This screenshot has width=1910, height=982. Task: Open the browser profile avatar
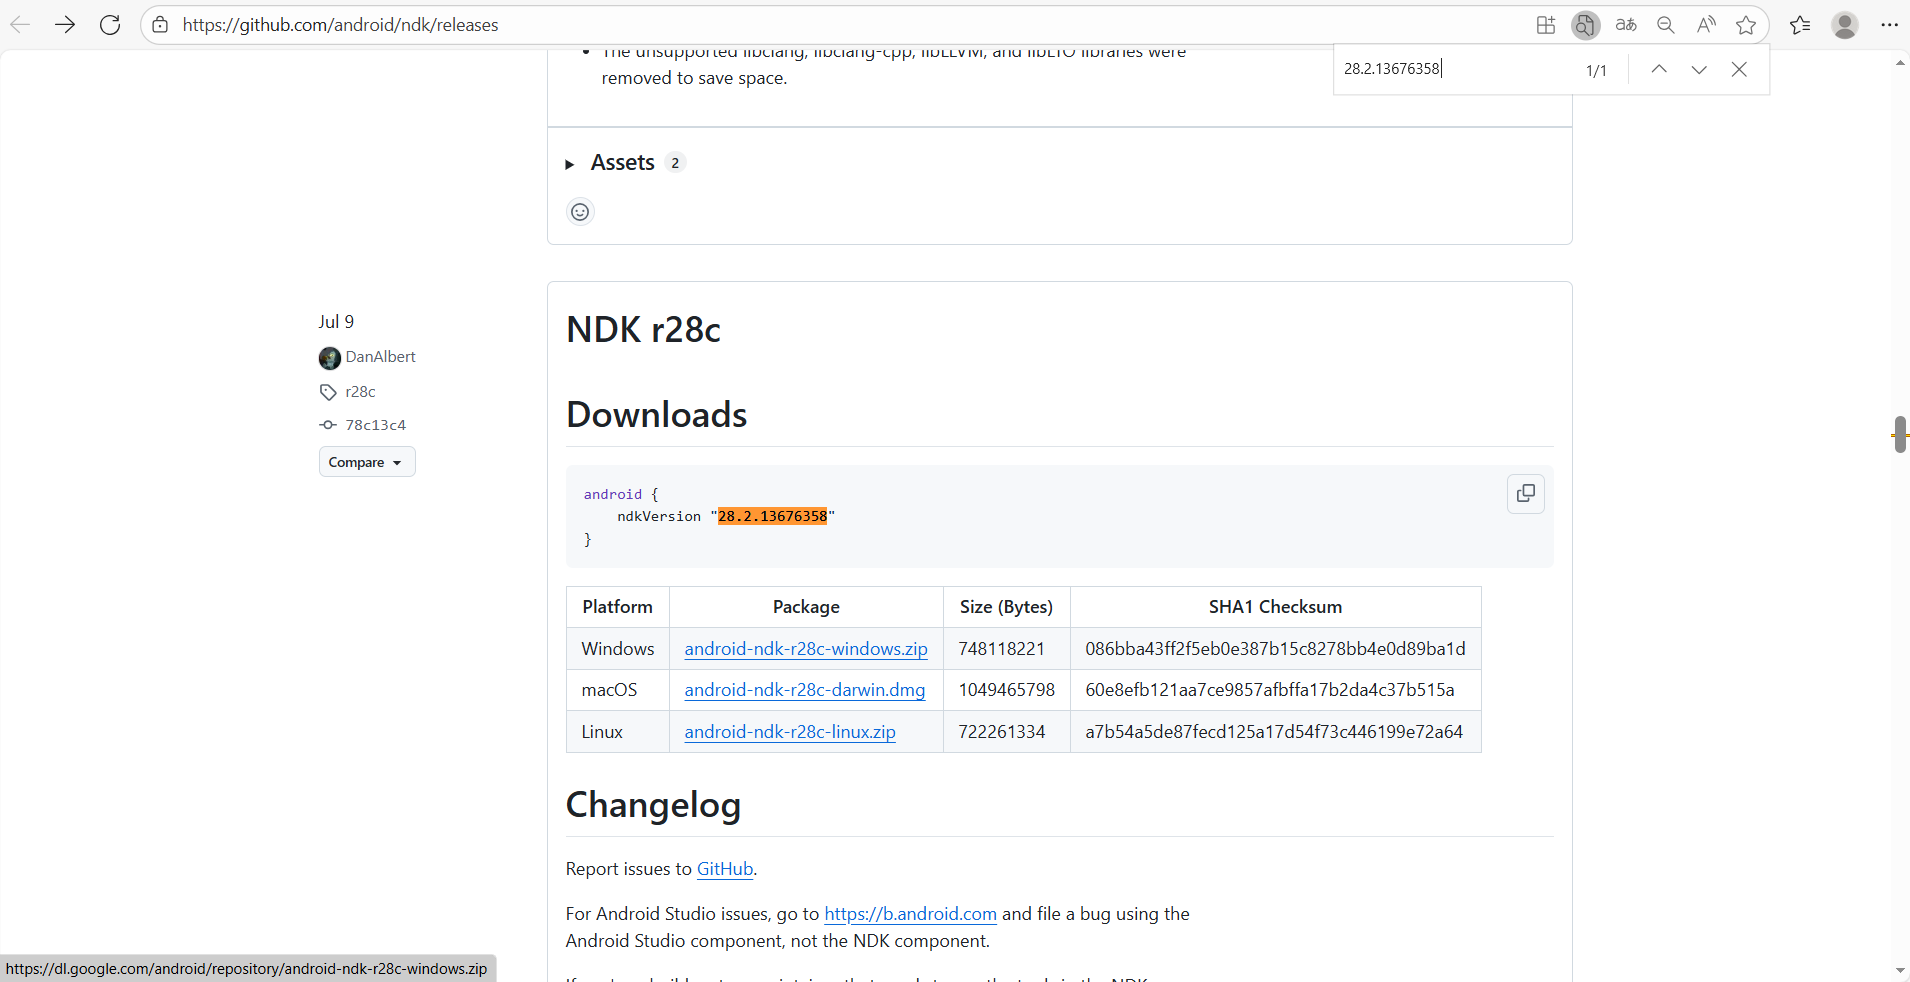coord(1845,25)
